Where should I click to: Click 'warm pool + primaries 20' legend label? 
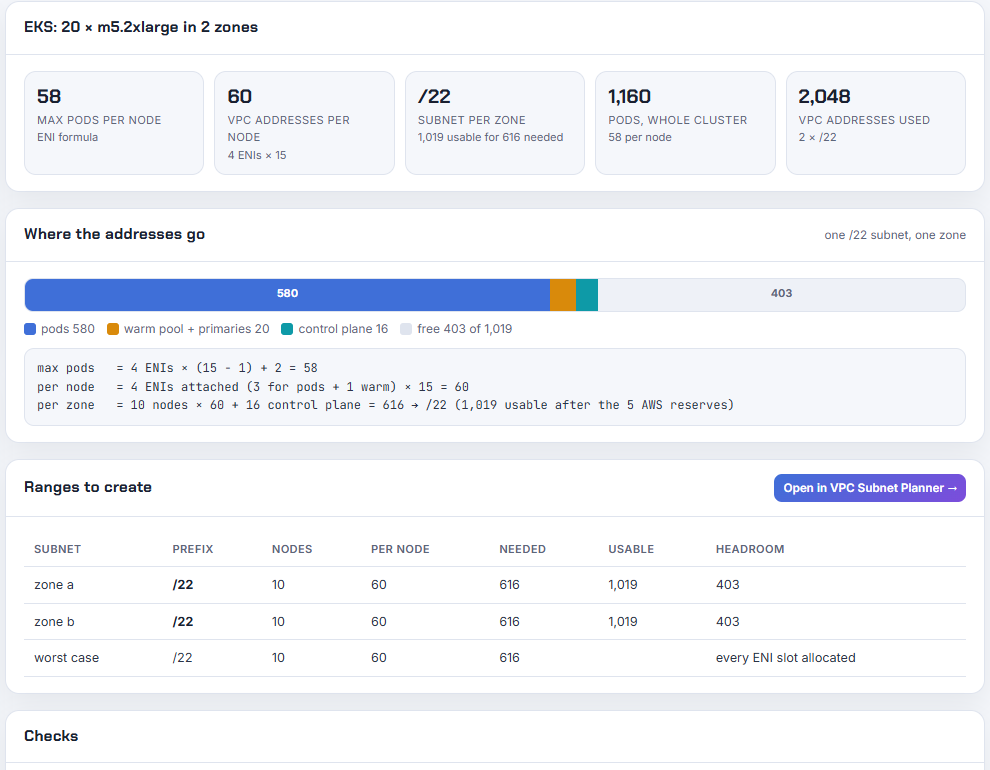point(196,329)
